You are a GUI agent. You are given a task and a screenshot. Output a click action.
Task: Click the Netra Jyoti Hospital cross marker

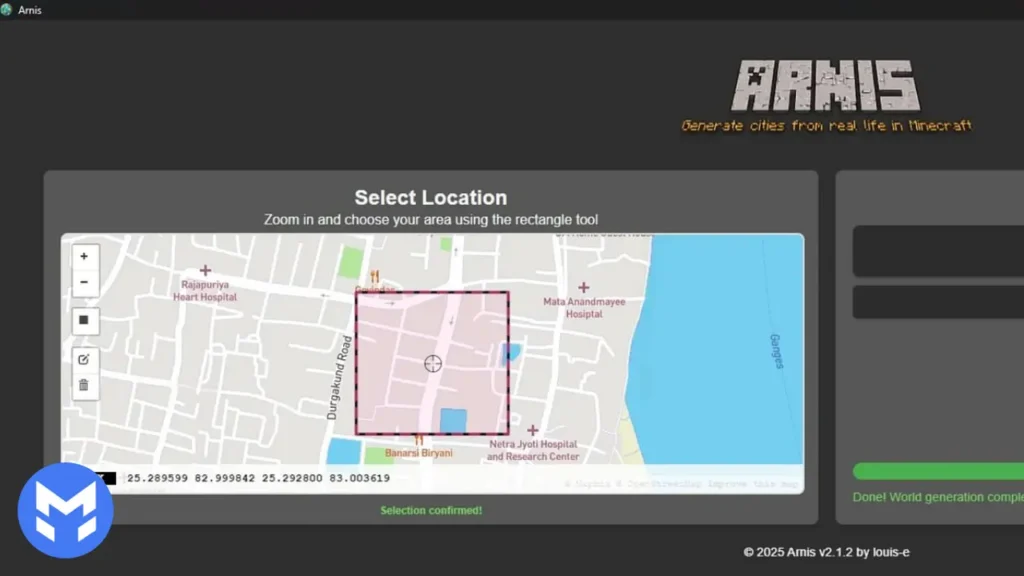pos(532,430)
